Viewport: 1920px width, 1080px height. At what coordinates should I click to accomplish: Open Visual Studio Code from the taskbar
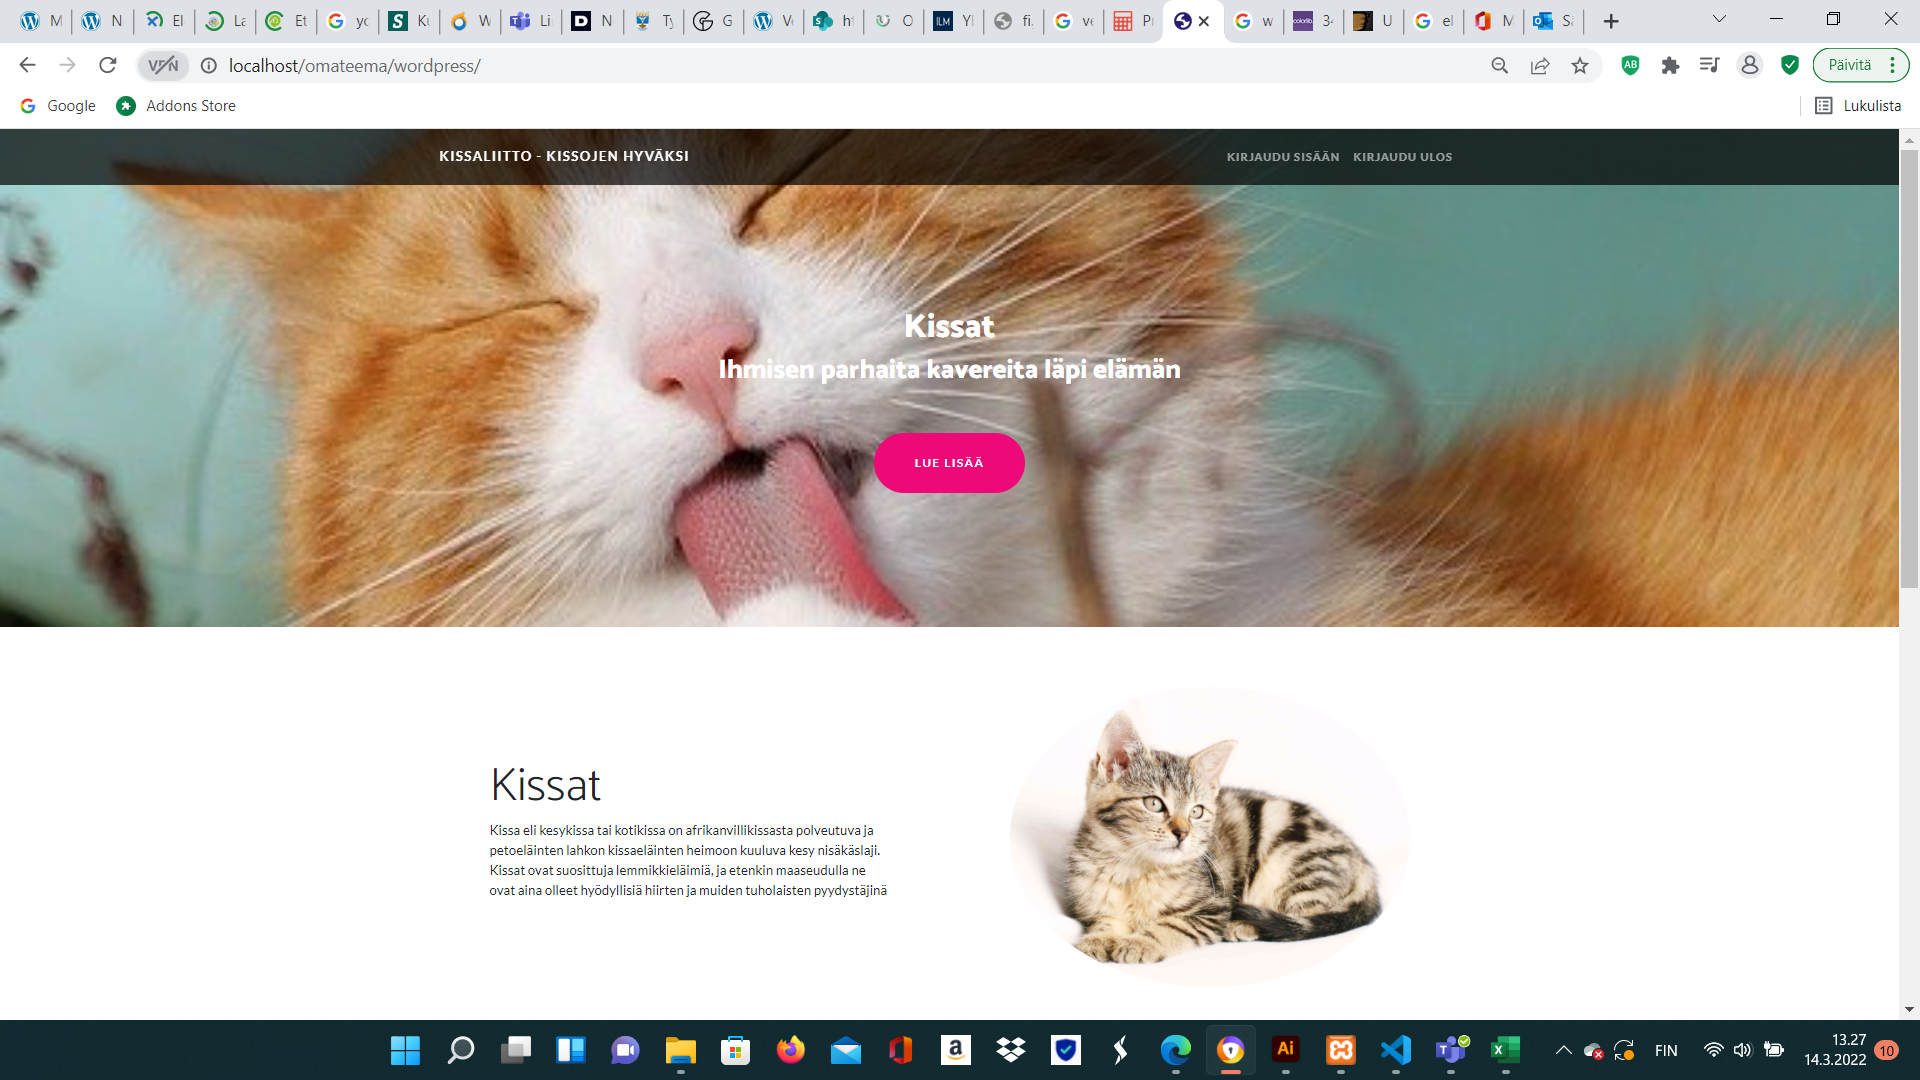[1396, 1050]
